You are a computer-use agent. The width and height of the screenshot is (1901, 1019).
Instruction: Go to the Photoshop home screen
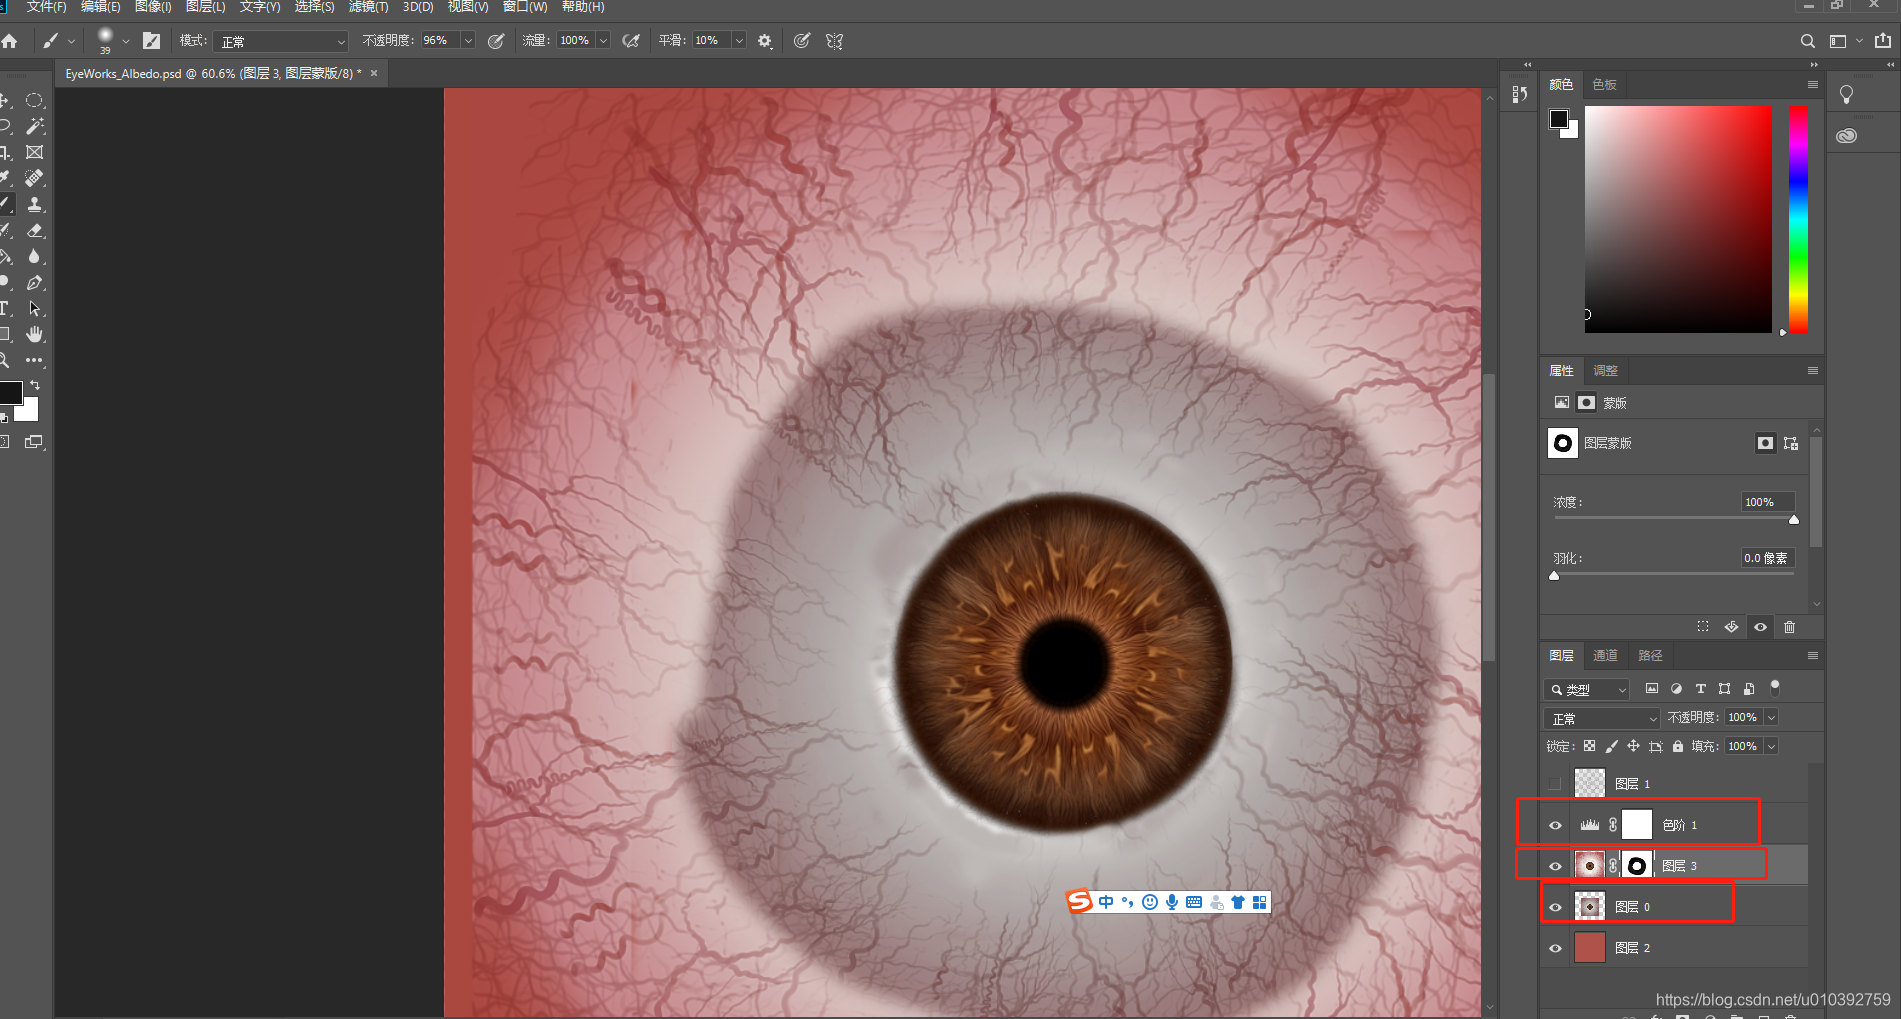[10, 41]
